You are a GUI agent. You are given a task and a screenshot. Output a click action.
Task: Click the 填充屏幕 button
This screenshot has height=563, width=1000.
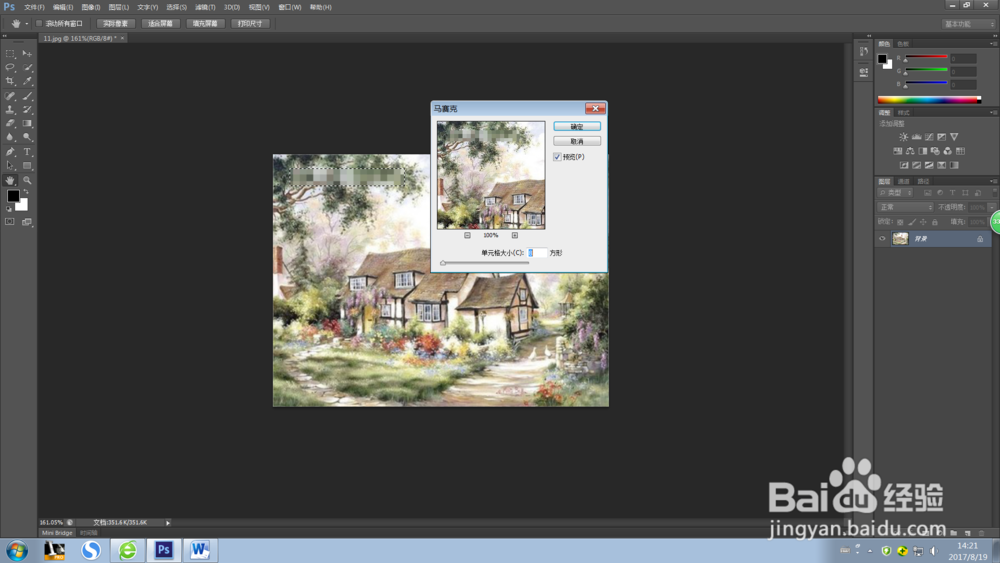(205, 24)
